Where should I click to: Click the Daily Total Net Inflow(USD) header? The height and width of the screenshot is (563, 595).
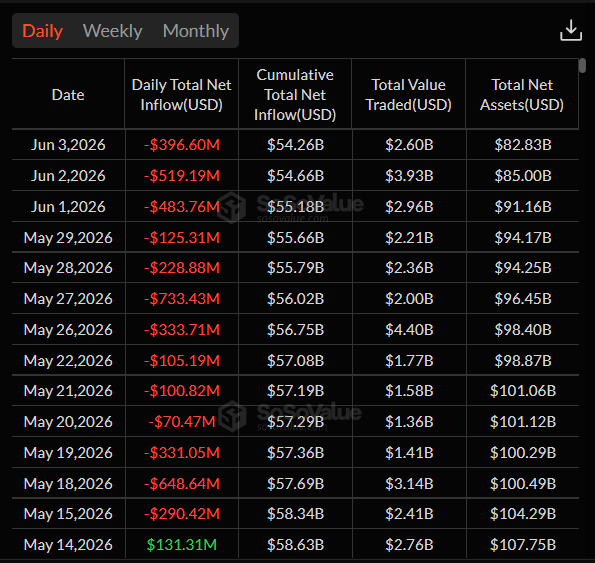181,95
